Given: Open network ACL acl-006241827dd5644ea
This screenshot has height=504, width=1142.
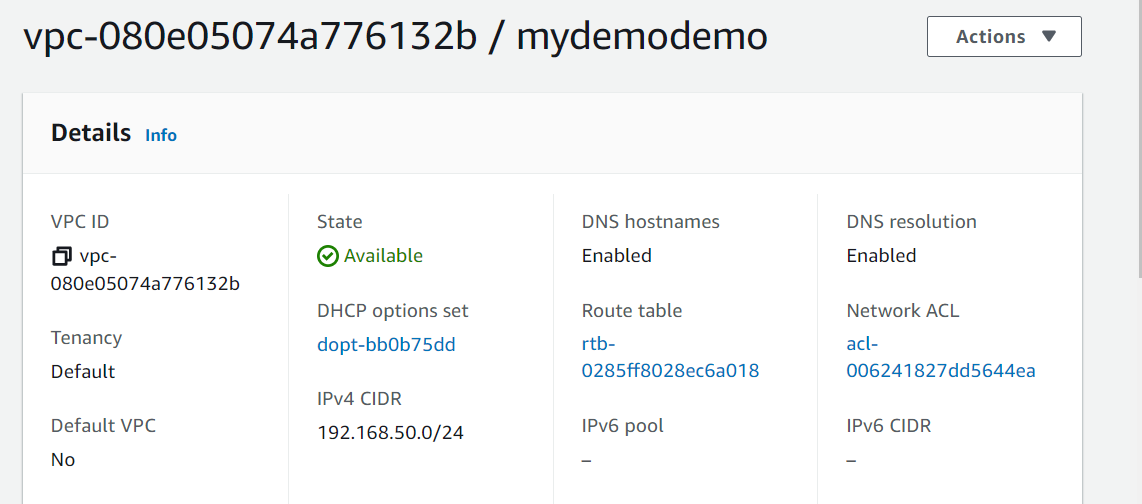Looking at the screenshot, I should [940, 358].
